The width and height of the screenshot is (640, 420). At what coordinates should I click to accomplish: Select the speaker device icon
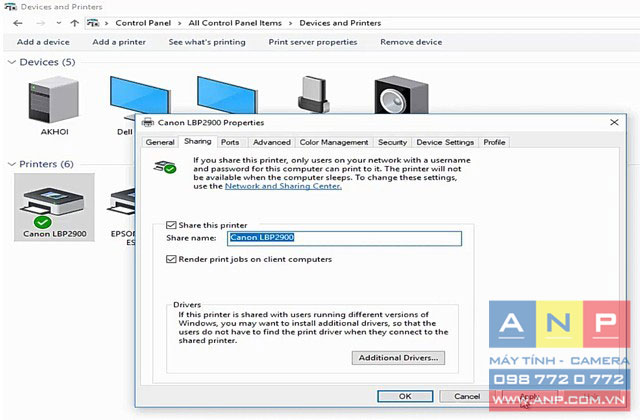pyautogui.click(x=401, y=95)
